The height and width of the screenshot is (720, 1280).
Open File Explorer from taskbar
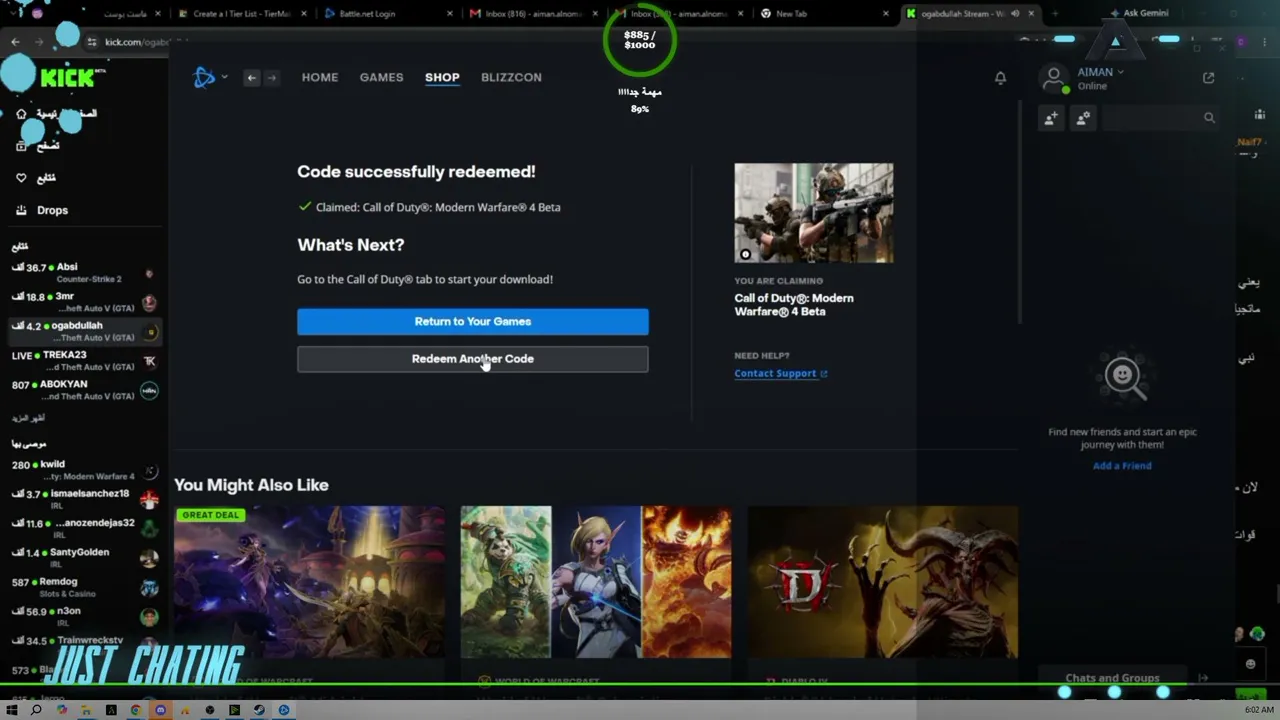point(86,710)
